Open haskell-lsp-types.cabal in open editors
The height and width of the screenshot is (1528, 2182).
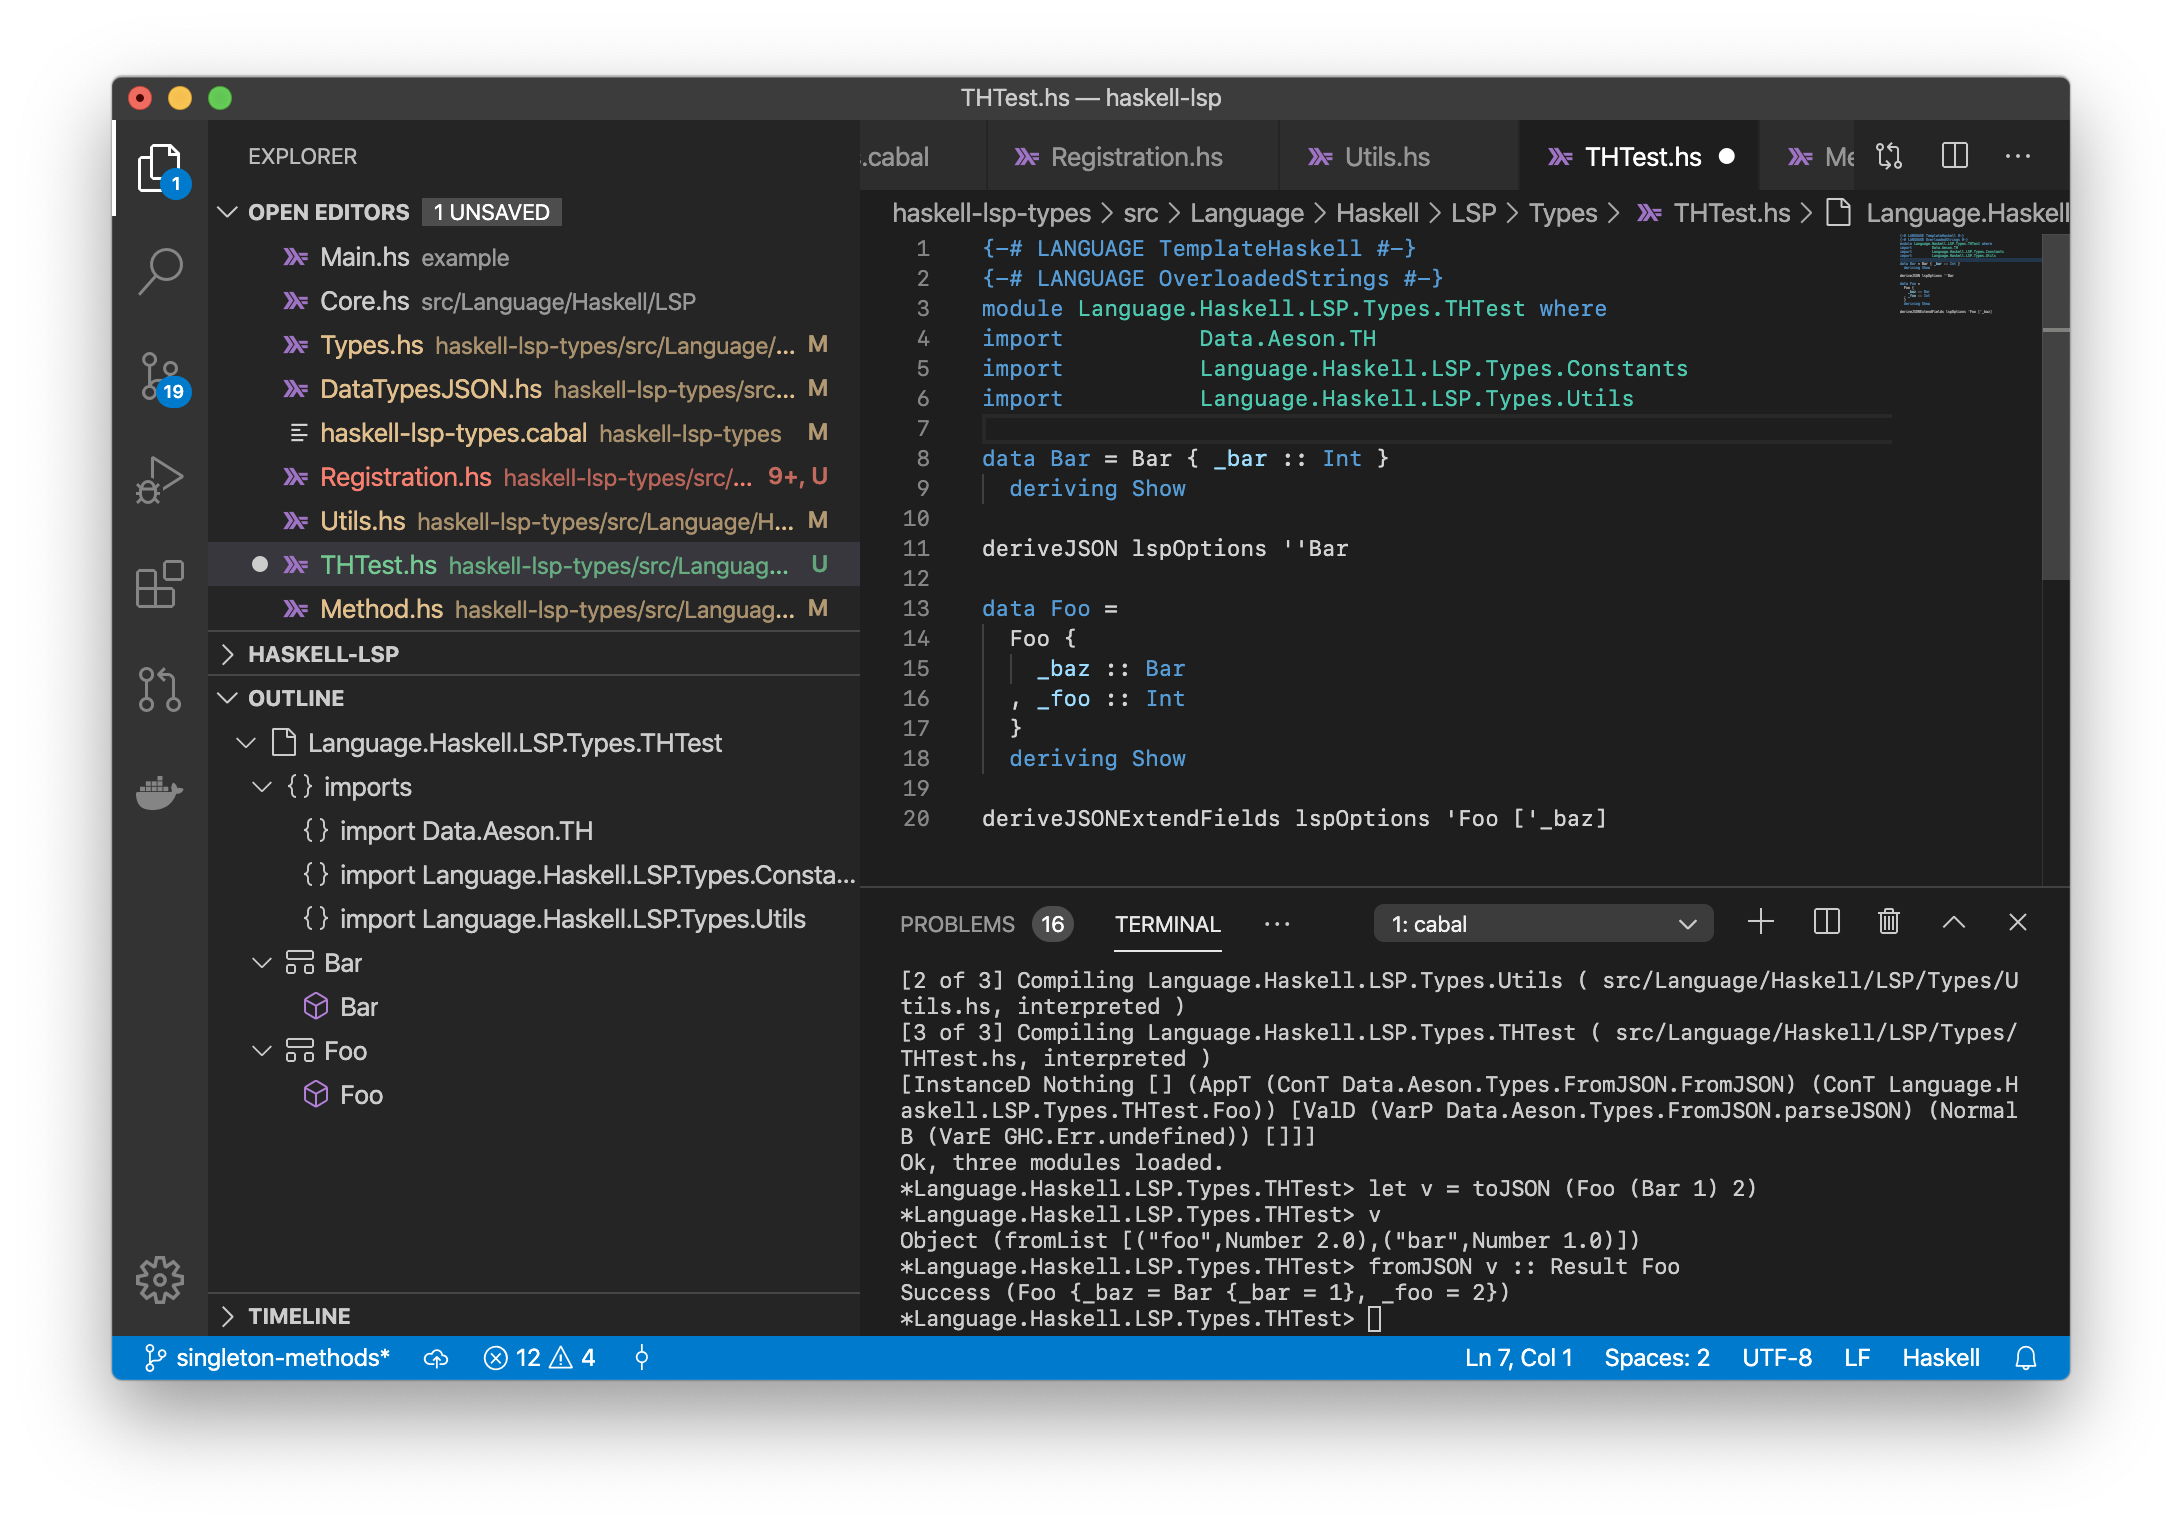(x=534, y=433)
